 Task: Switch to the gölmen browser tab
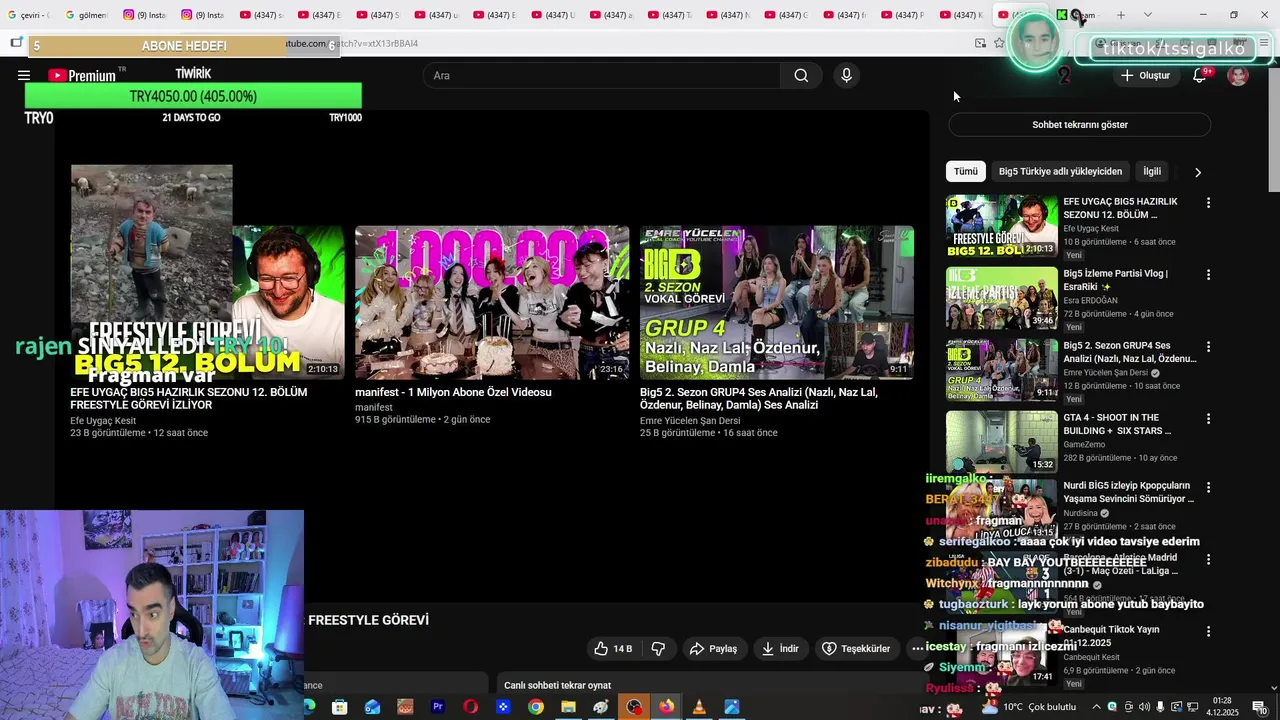click(x=86, y=15)
